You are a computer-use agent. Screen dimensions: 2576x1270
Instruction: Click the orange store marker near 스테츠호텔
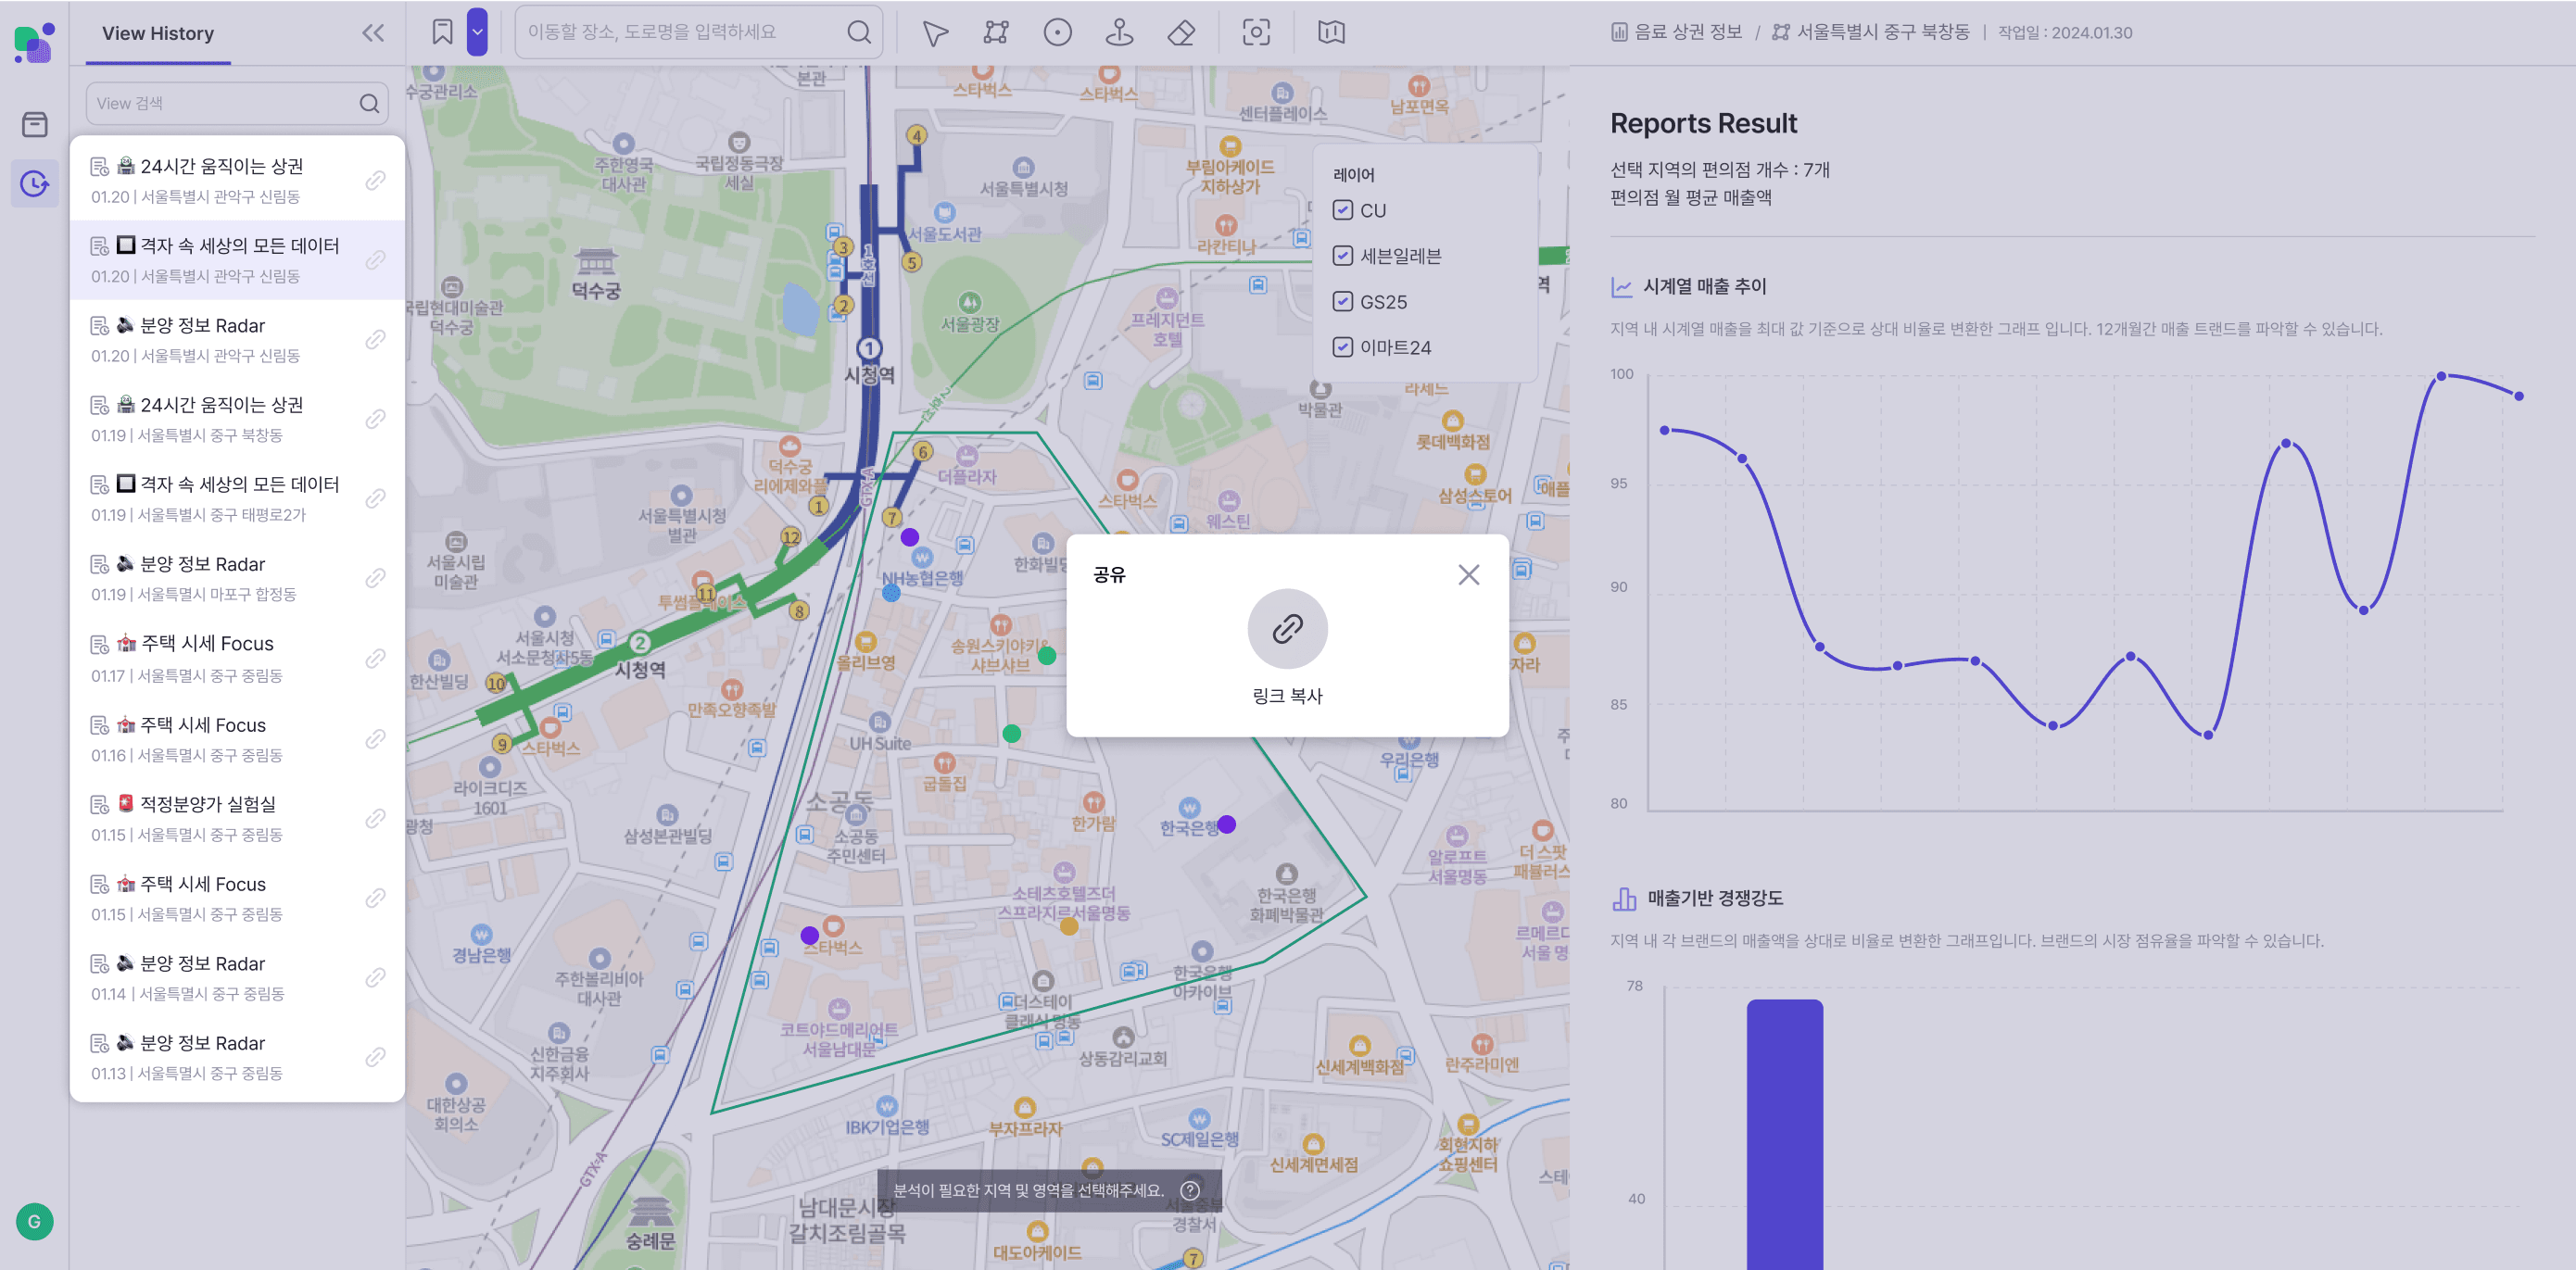tap(1069, 926)
